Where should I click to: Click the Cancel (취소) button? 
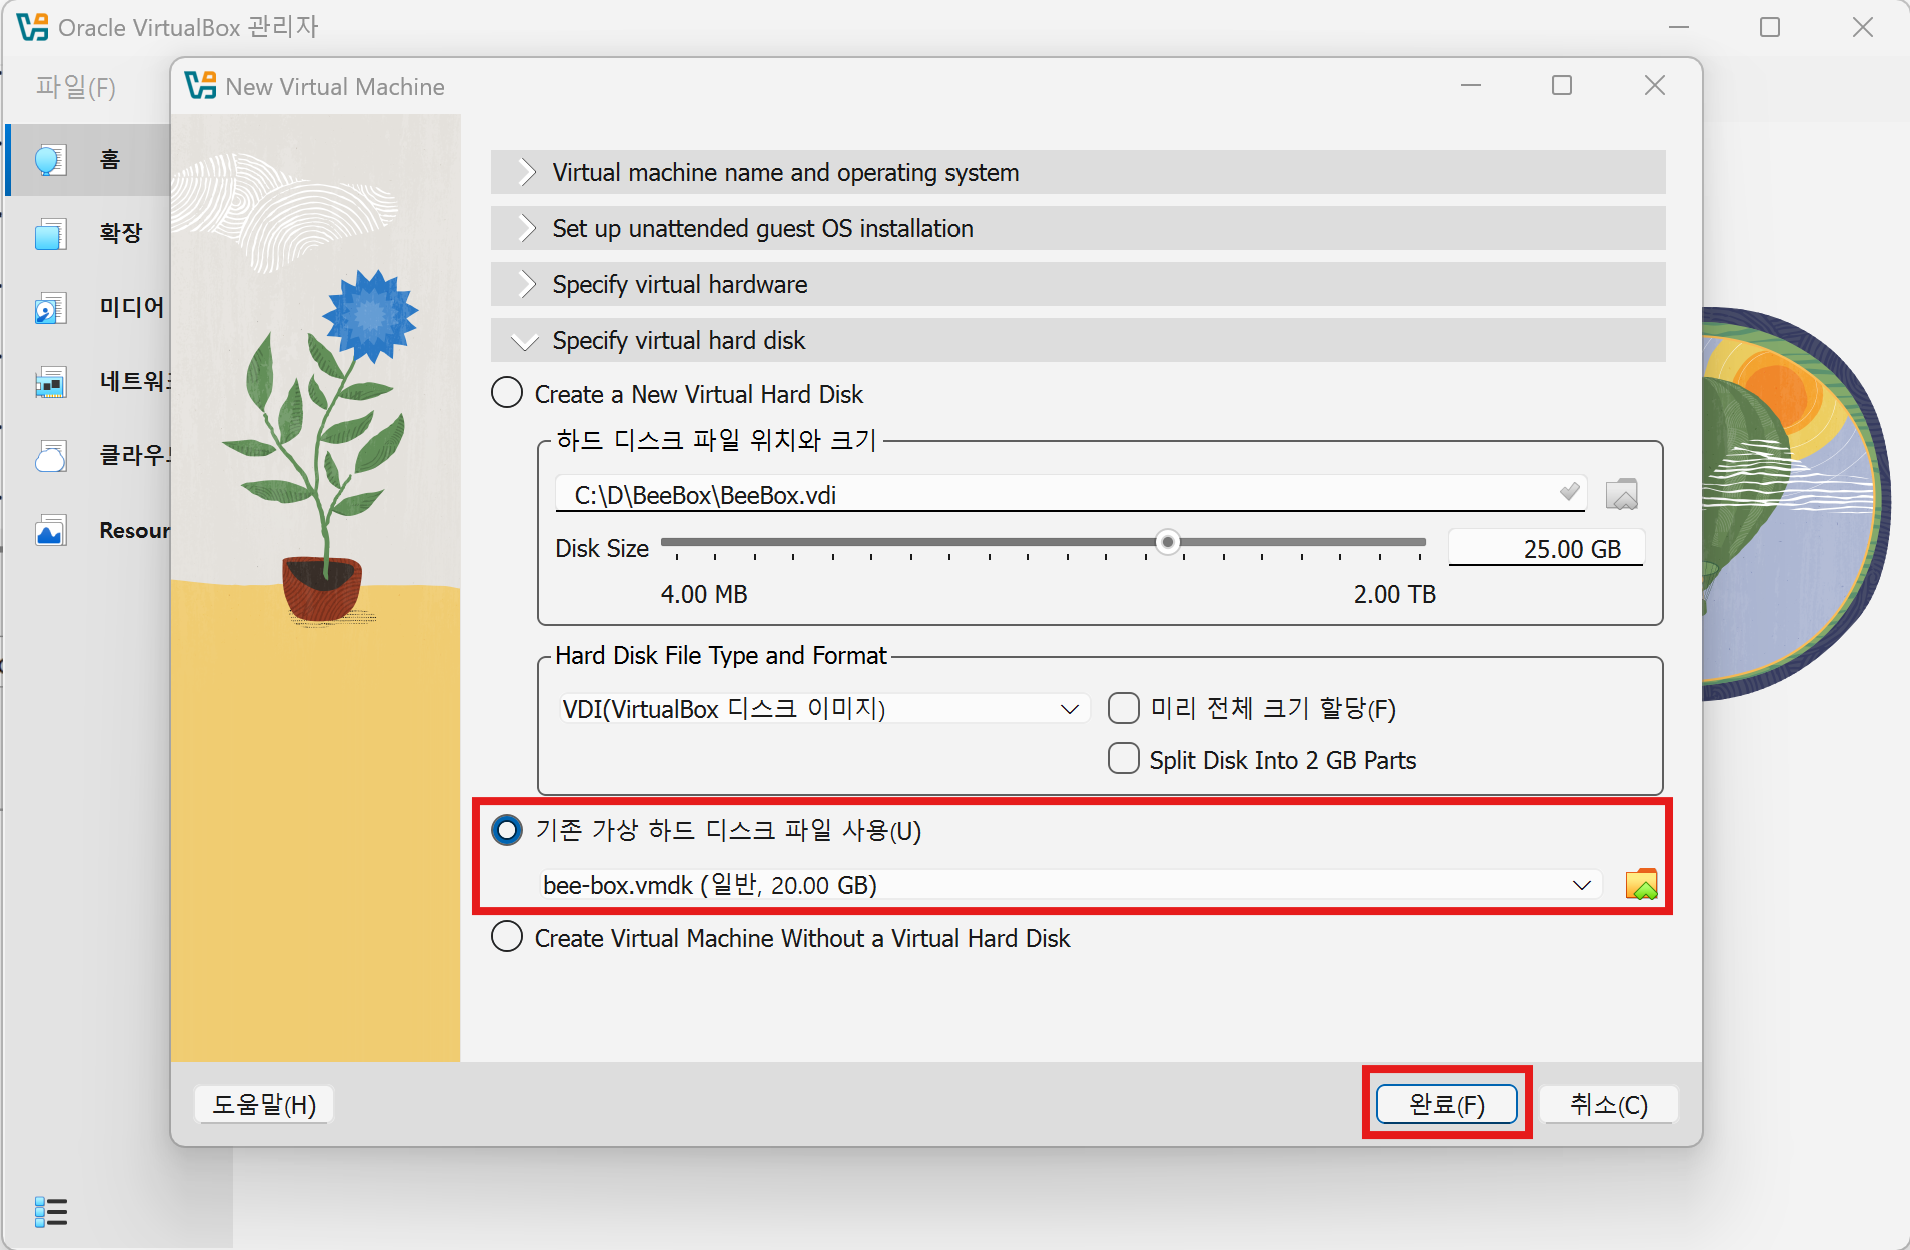[1608, 1104]
